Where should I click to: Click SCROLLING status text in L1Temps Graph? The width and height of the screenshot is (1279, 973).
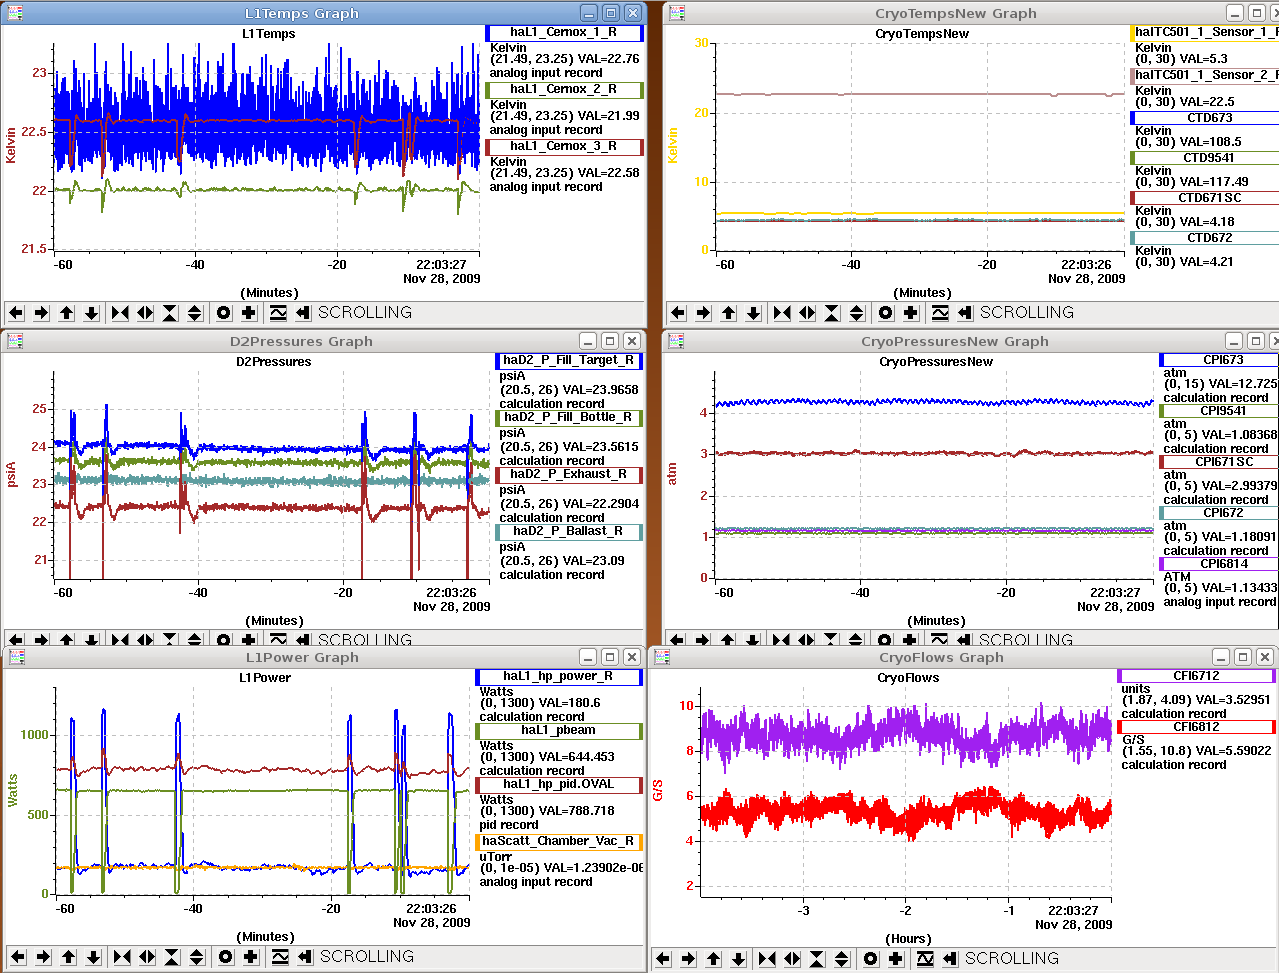pyautogui.click(x=365, y=313)
